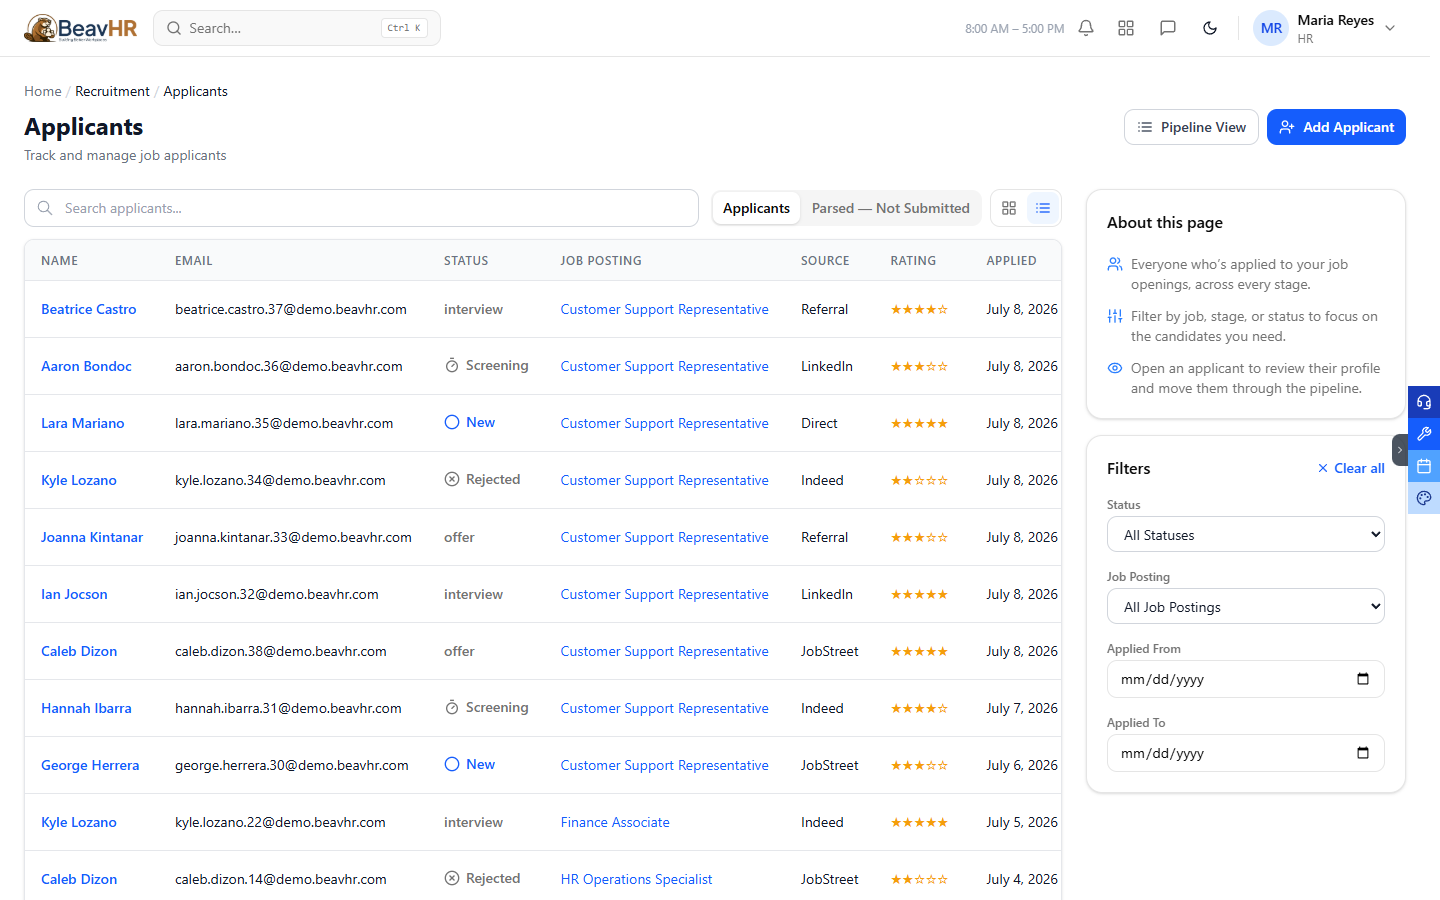Expand the All Job Postings dropdown
Viewport: 1440px width, 900px height.
tap(1246, 606)
